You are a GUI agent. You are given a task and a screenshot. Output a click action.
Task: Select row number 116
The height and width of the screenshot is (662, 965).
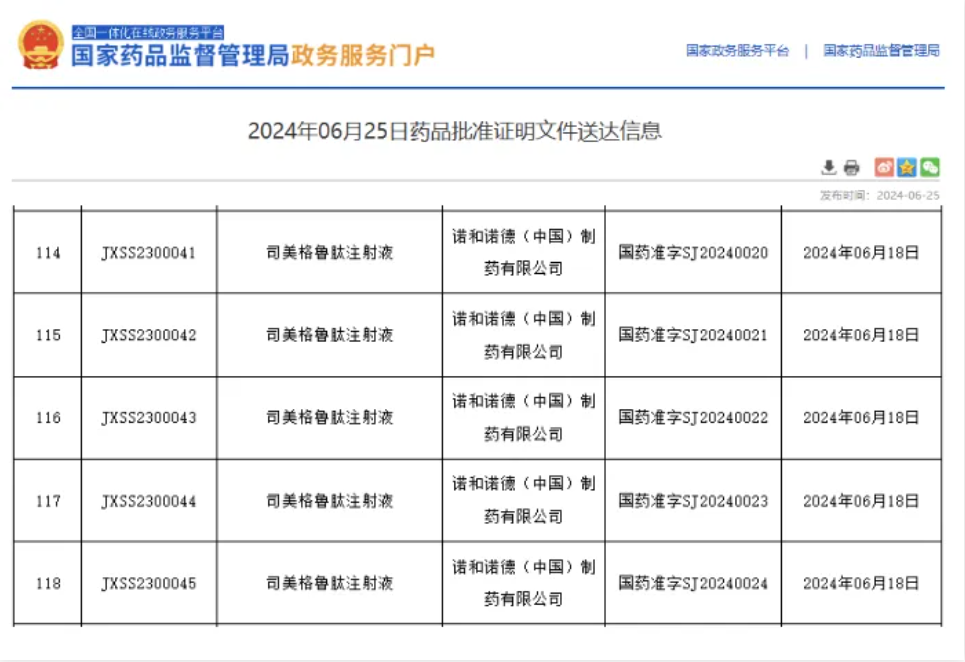[48, 418]
